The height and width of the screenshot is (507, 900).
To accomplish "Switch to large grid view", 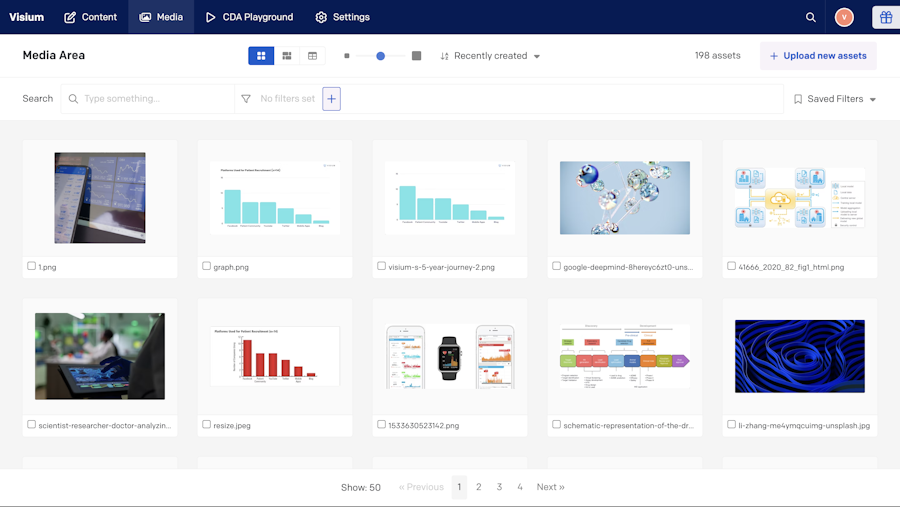I will click(261, 56).
